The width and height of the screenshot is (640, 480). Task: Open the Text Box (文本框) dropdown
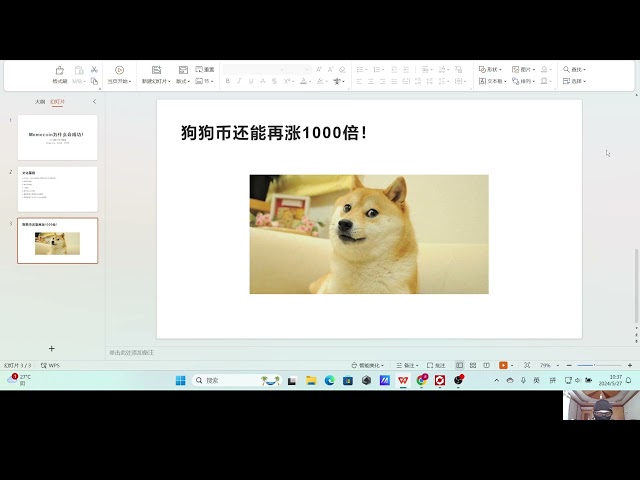493,81
